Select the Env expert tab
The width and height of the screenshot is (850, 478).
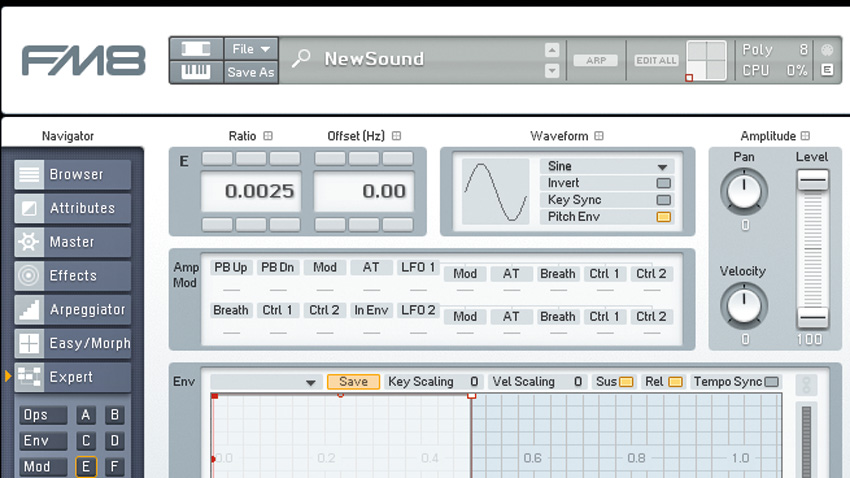43,441
